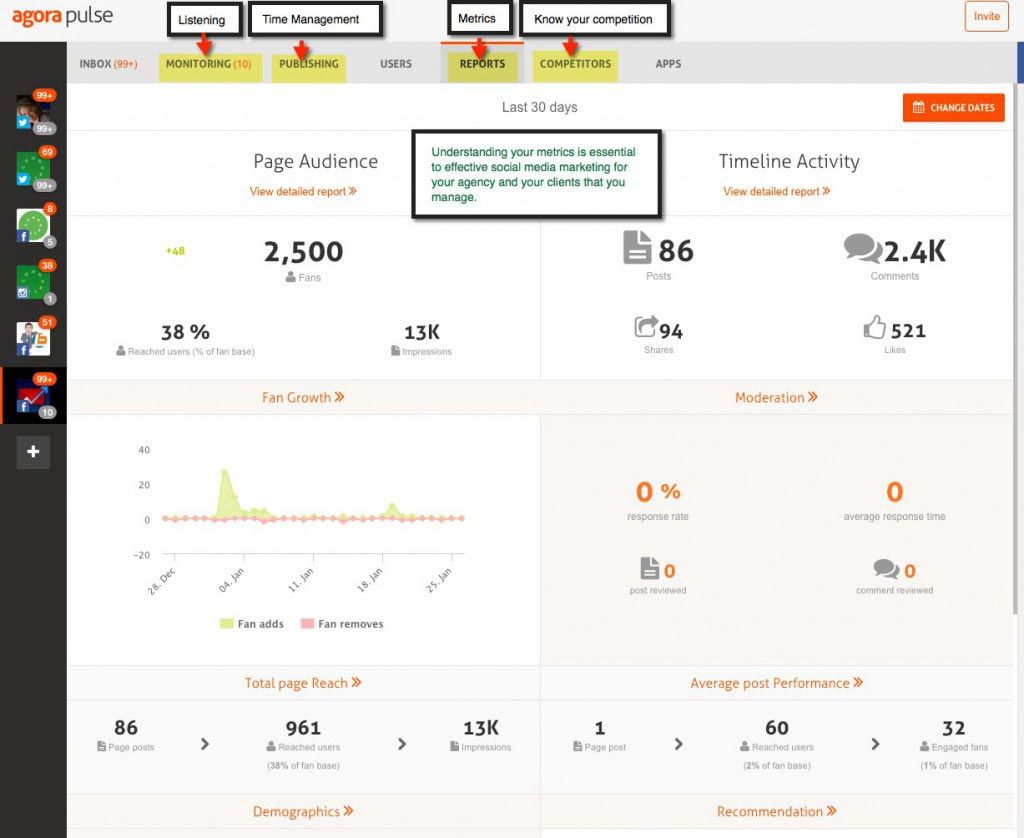Go to the Publishing tab

[309, 64]
